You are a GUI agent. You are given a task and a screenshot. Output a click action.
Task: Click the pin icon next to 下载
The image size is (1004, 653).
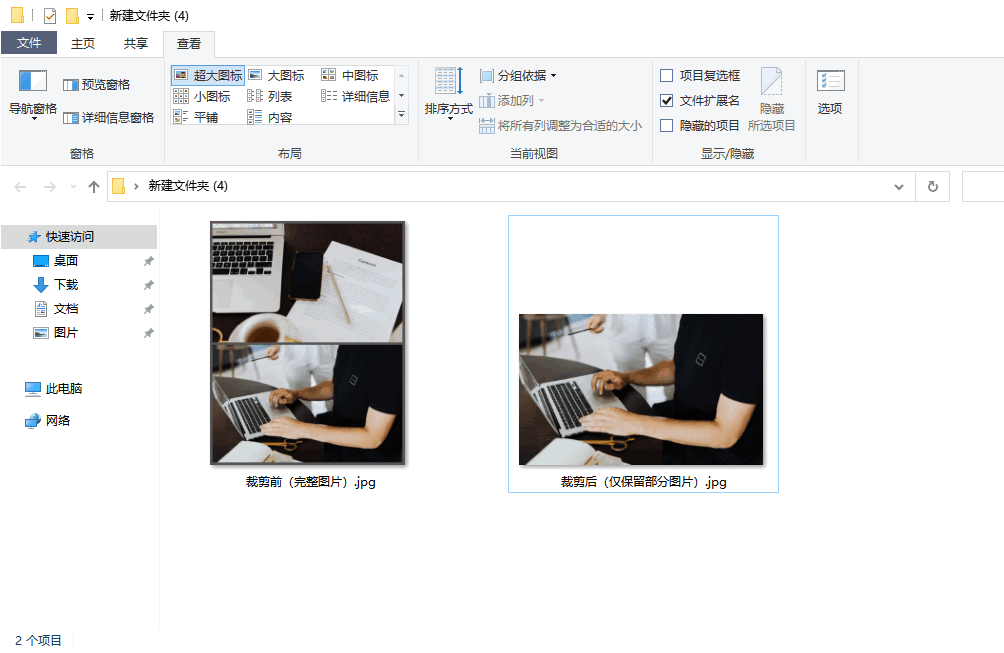(x=149, y=285)
